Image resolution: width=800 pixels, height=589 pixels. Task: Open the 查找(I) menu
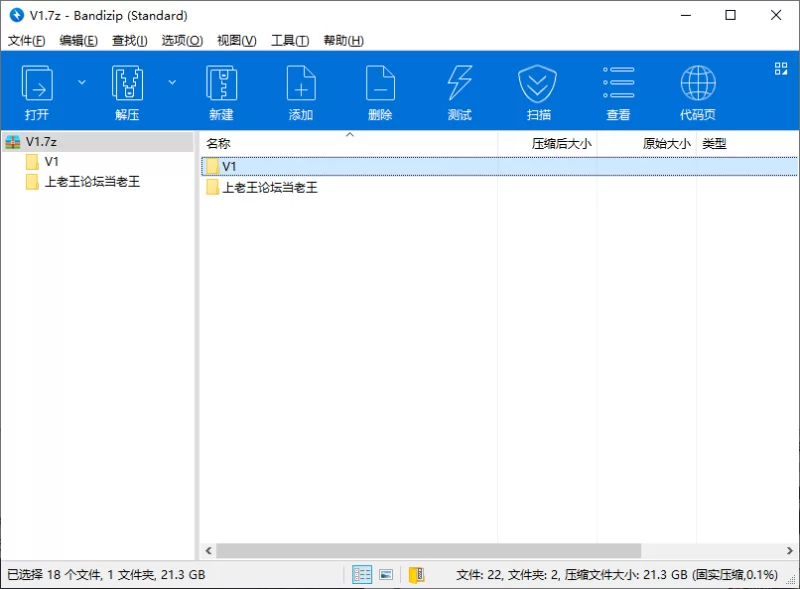tap(130, 40)
